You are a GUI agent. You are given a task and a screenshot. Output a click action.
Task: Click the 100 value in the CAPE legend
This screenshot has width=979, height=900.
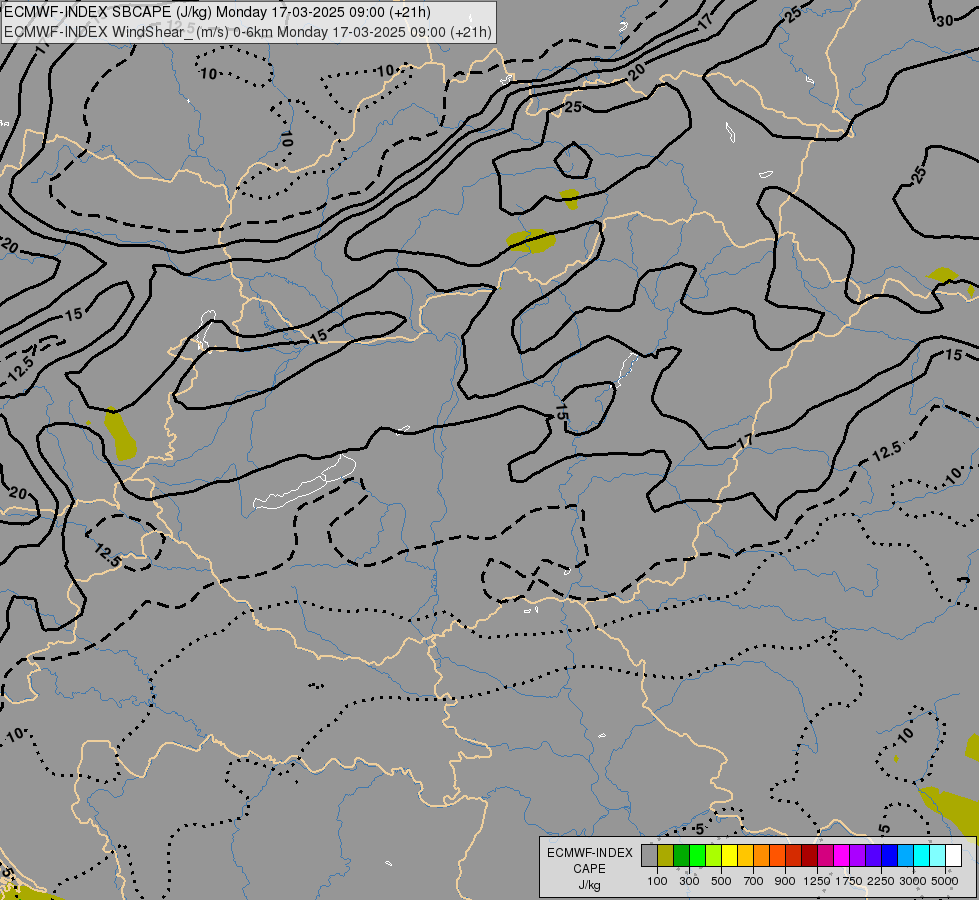[x=657, y=881]
